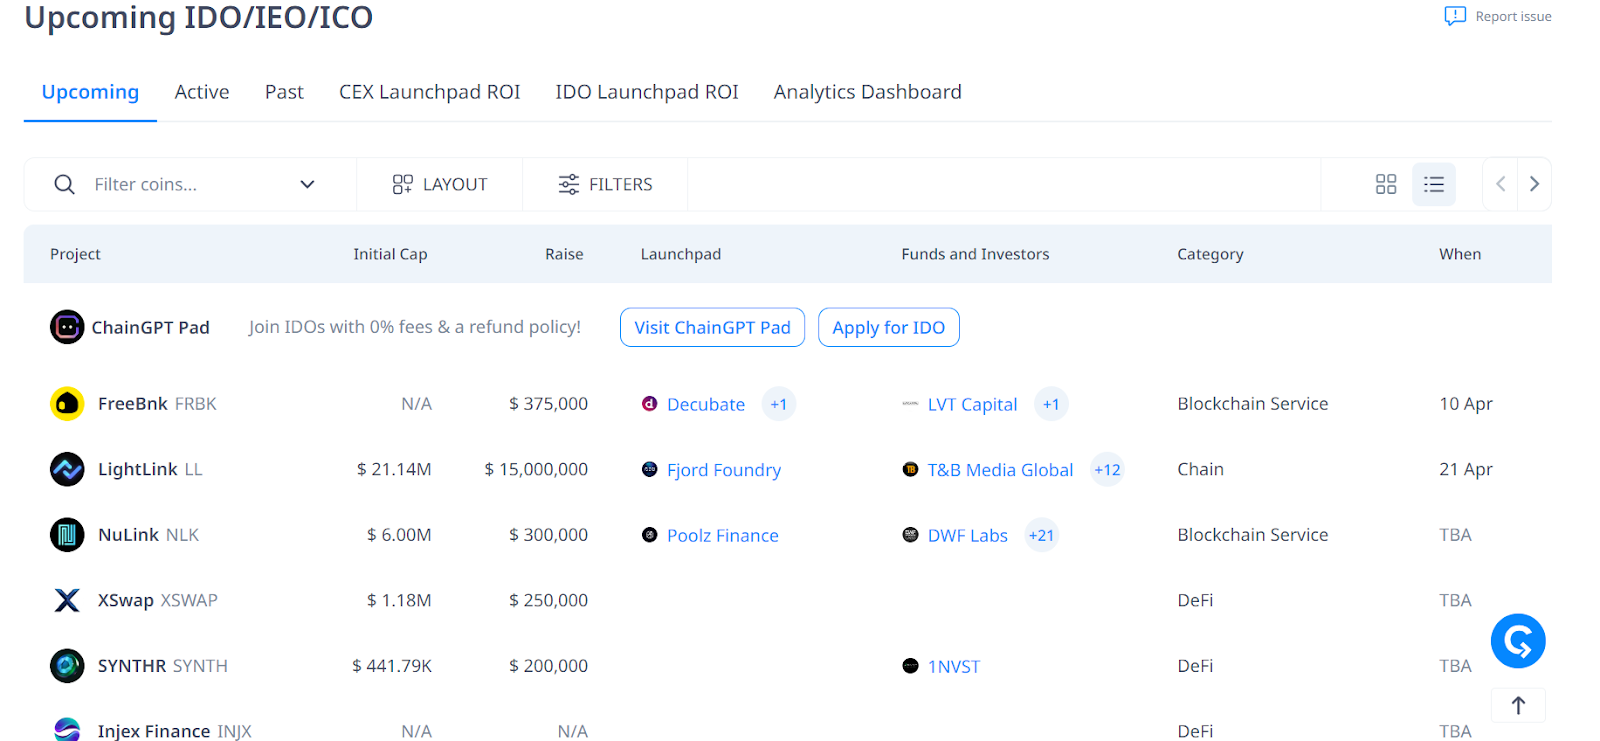
Task: Click the Decubate logo icon
Action: coord(649,404)
